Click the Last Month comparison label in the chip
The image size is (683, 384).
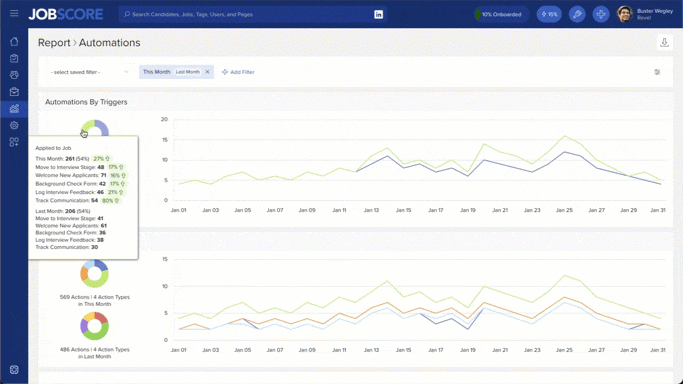coord(188,72)
